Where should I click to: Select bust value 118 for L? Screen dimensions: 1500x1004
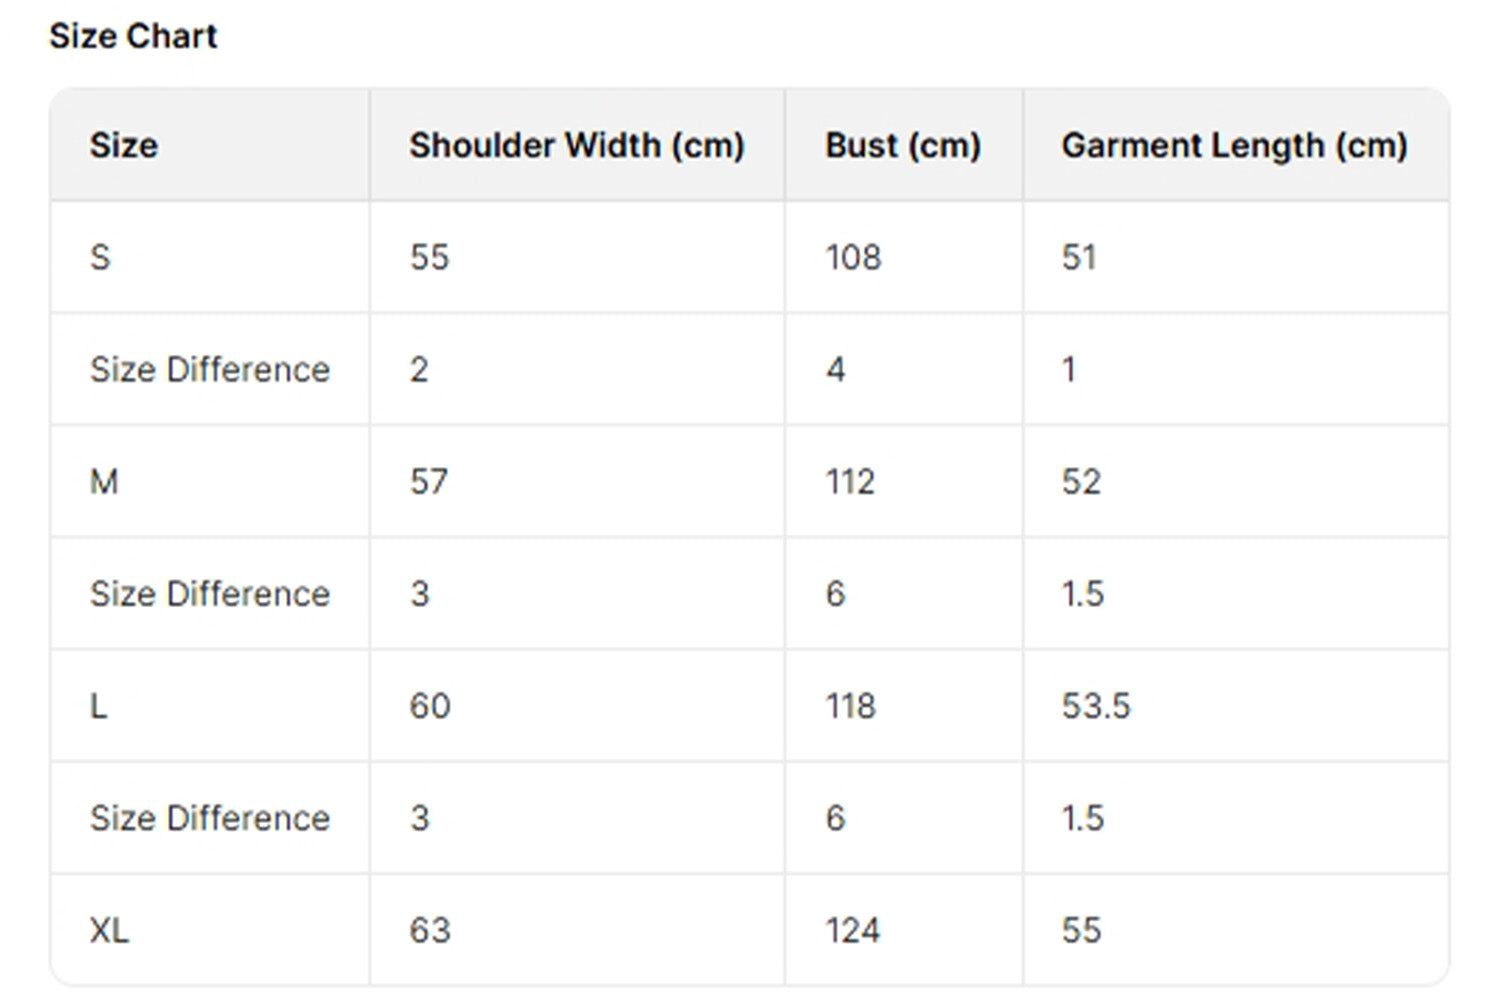pos(850,706)
